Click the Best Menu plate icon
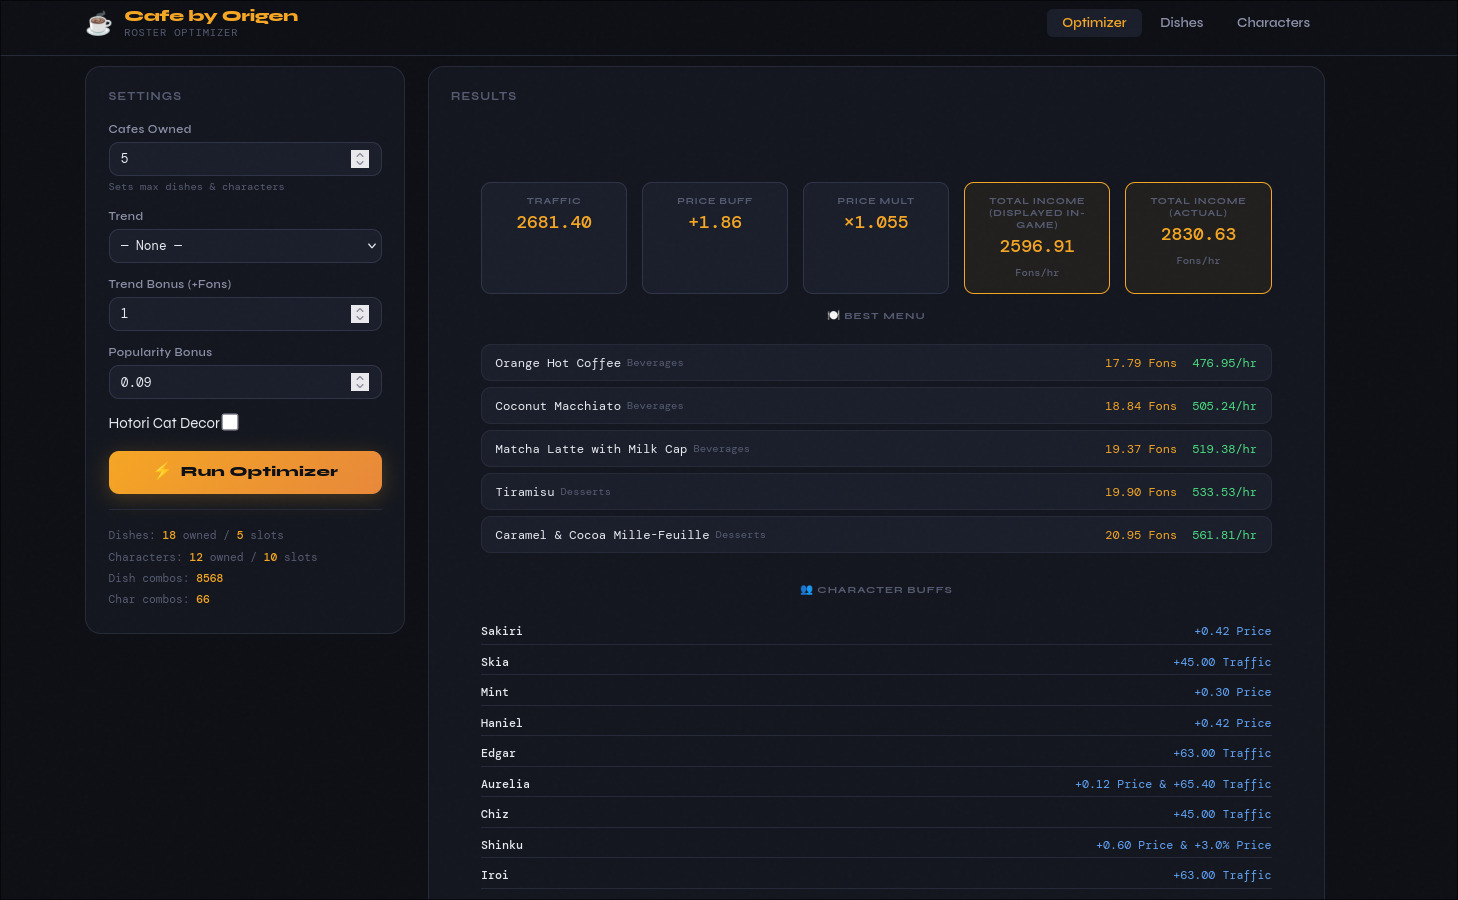1458x900 pixels. click(x=833, y=316)
